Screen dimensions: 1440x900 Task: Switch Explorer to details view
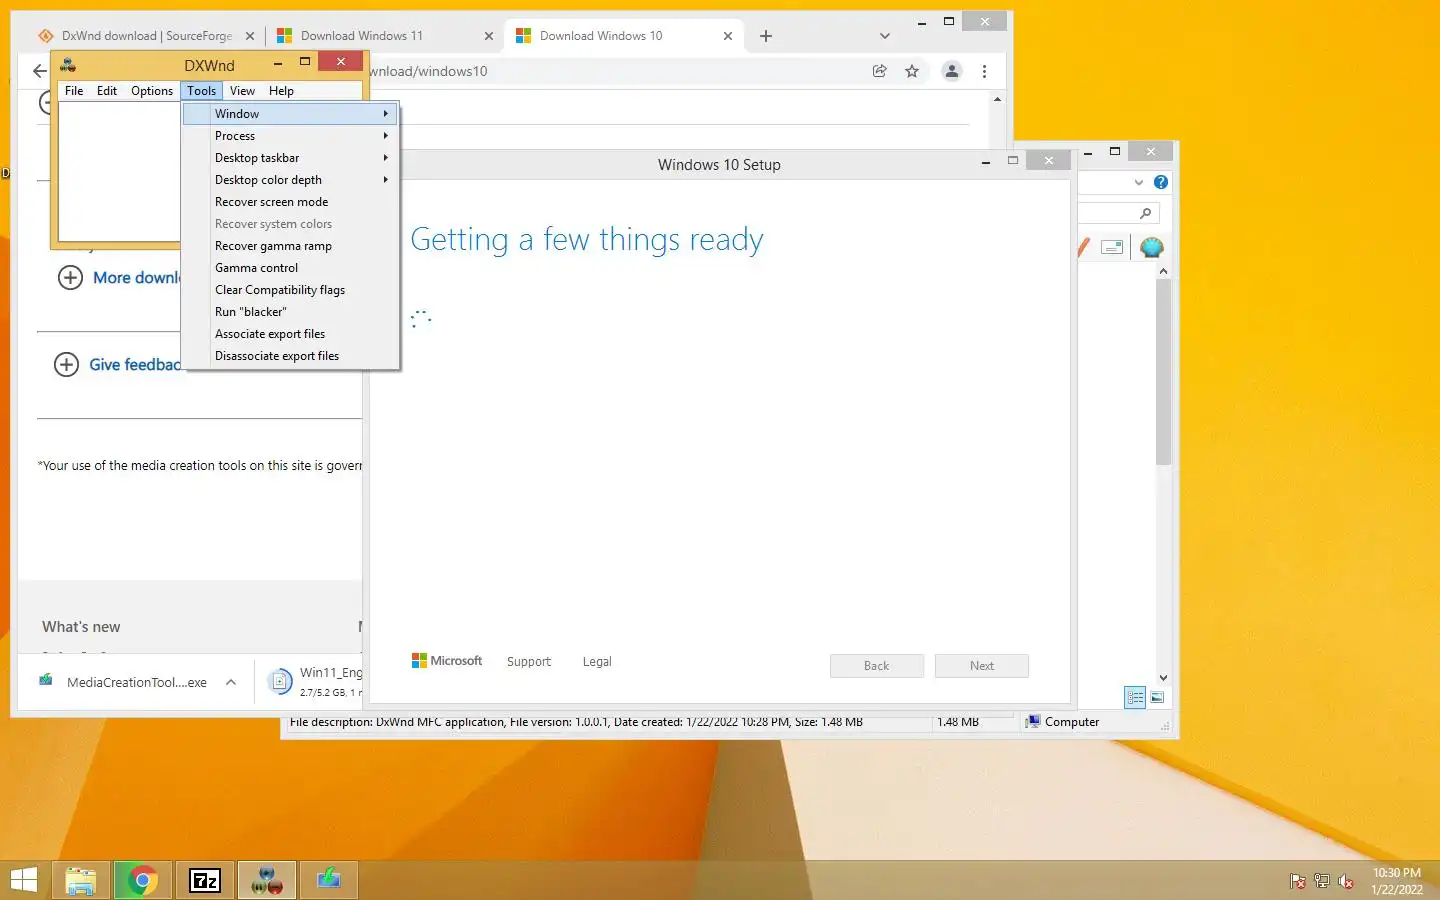(1135, 698)
